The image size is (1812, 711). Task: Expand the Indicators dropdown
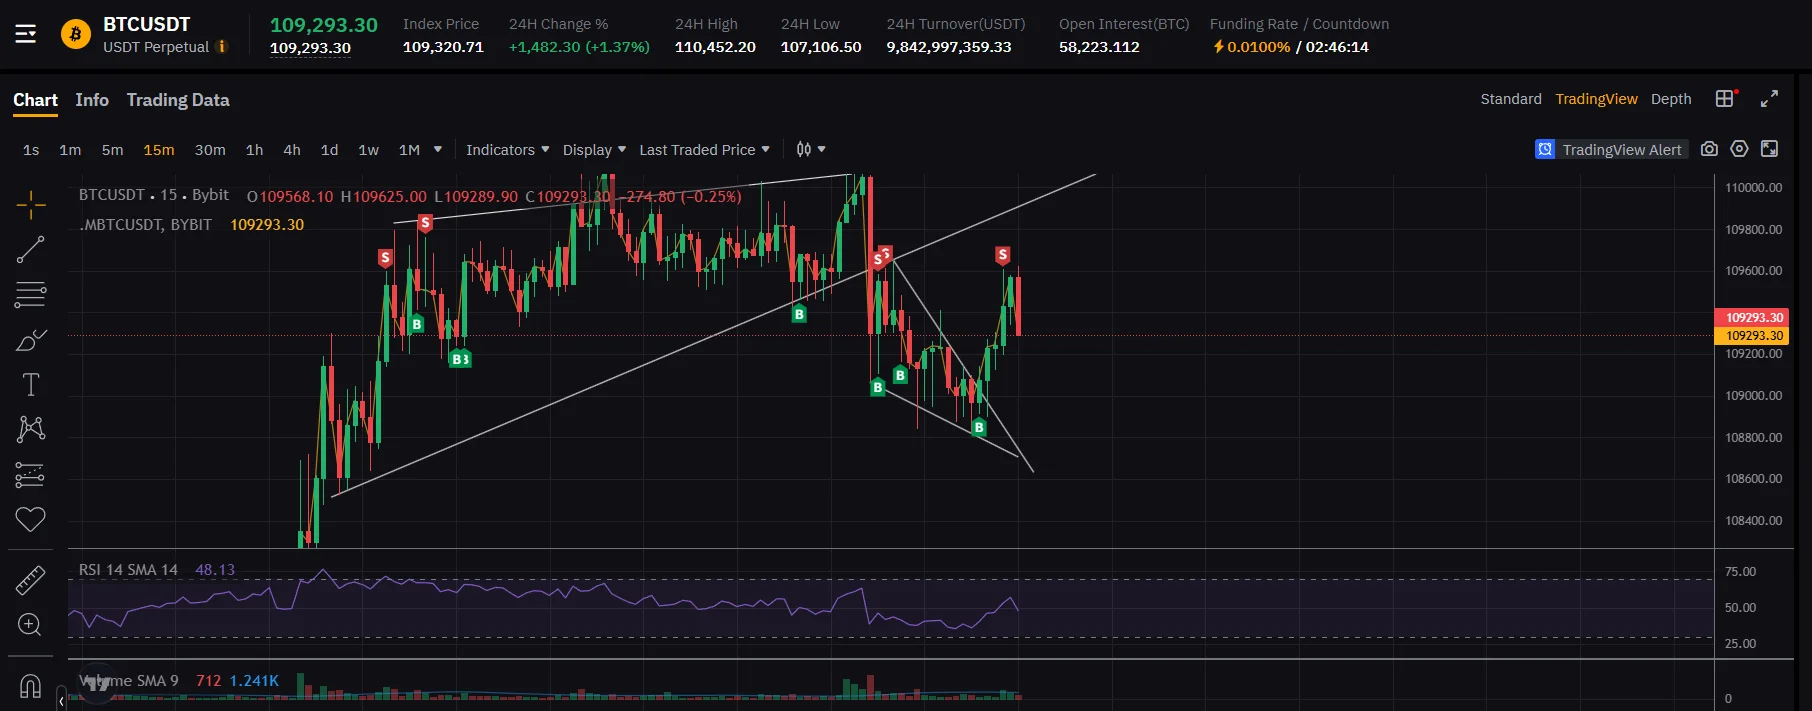pyautogui.click(x=507, y=150)
